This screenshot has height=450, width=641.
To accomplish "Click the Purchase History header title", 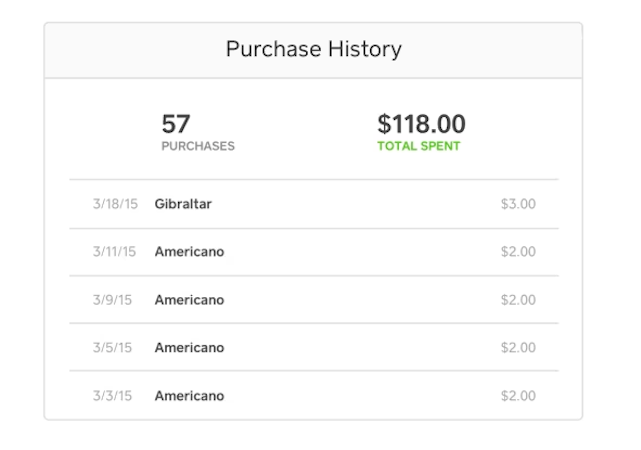I will coord(313,49).
